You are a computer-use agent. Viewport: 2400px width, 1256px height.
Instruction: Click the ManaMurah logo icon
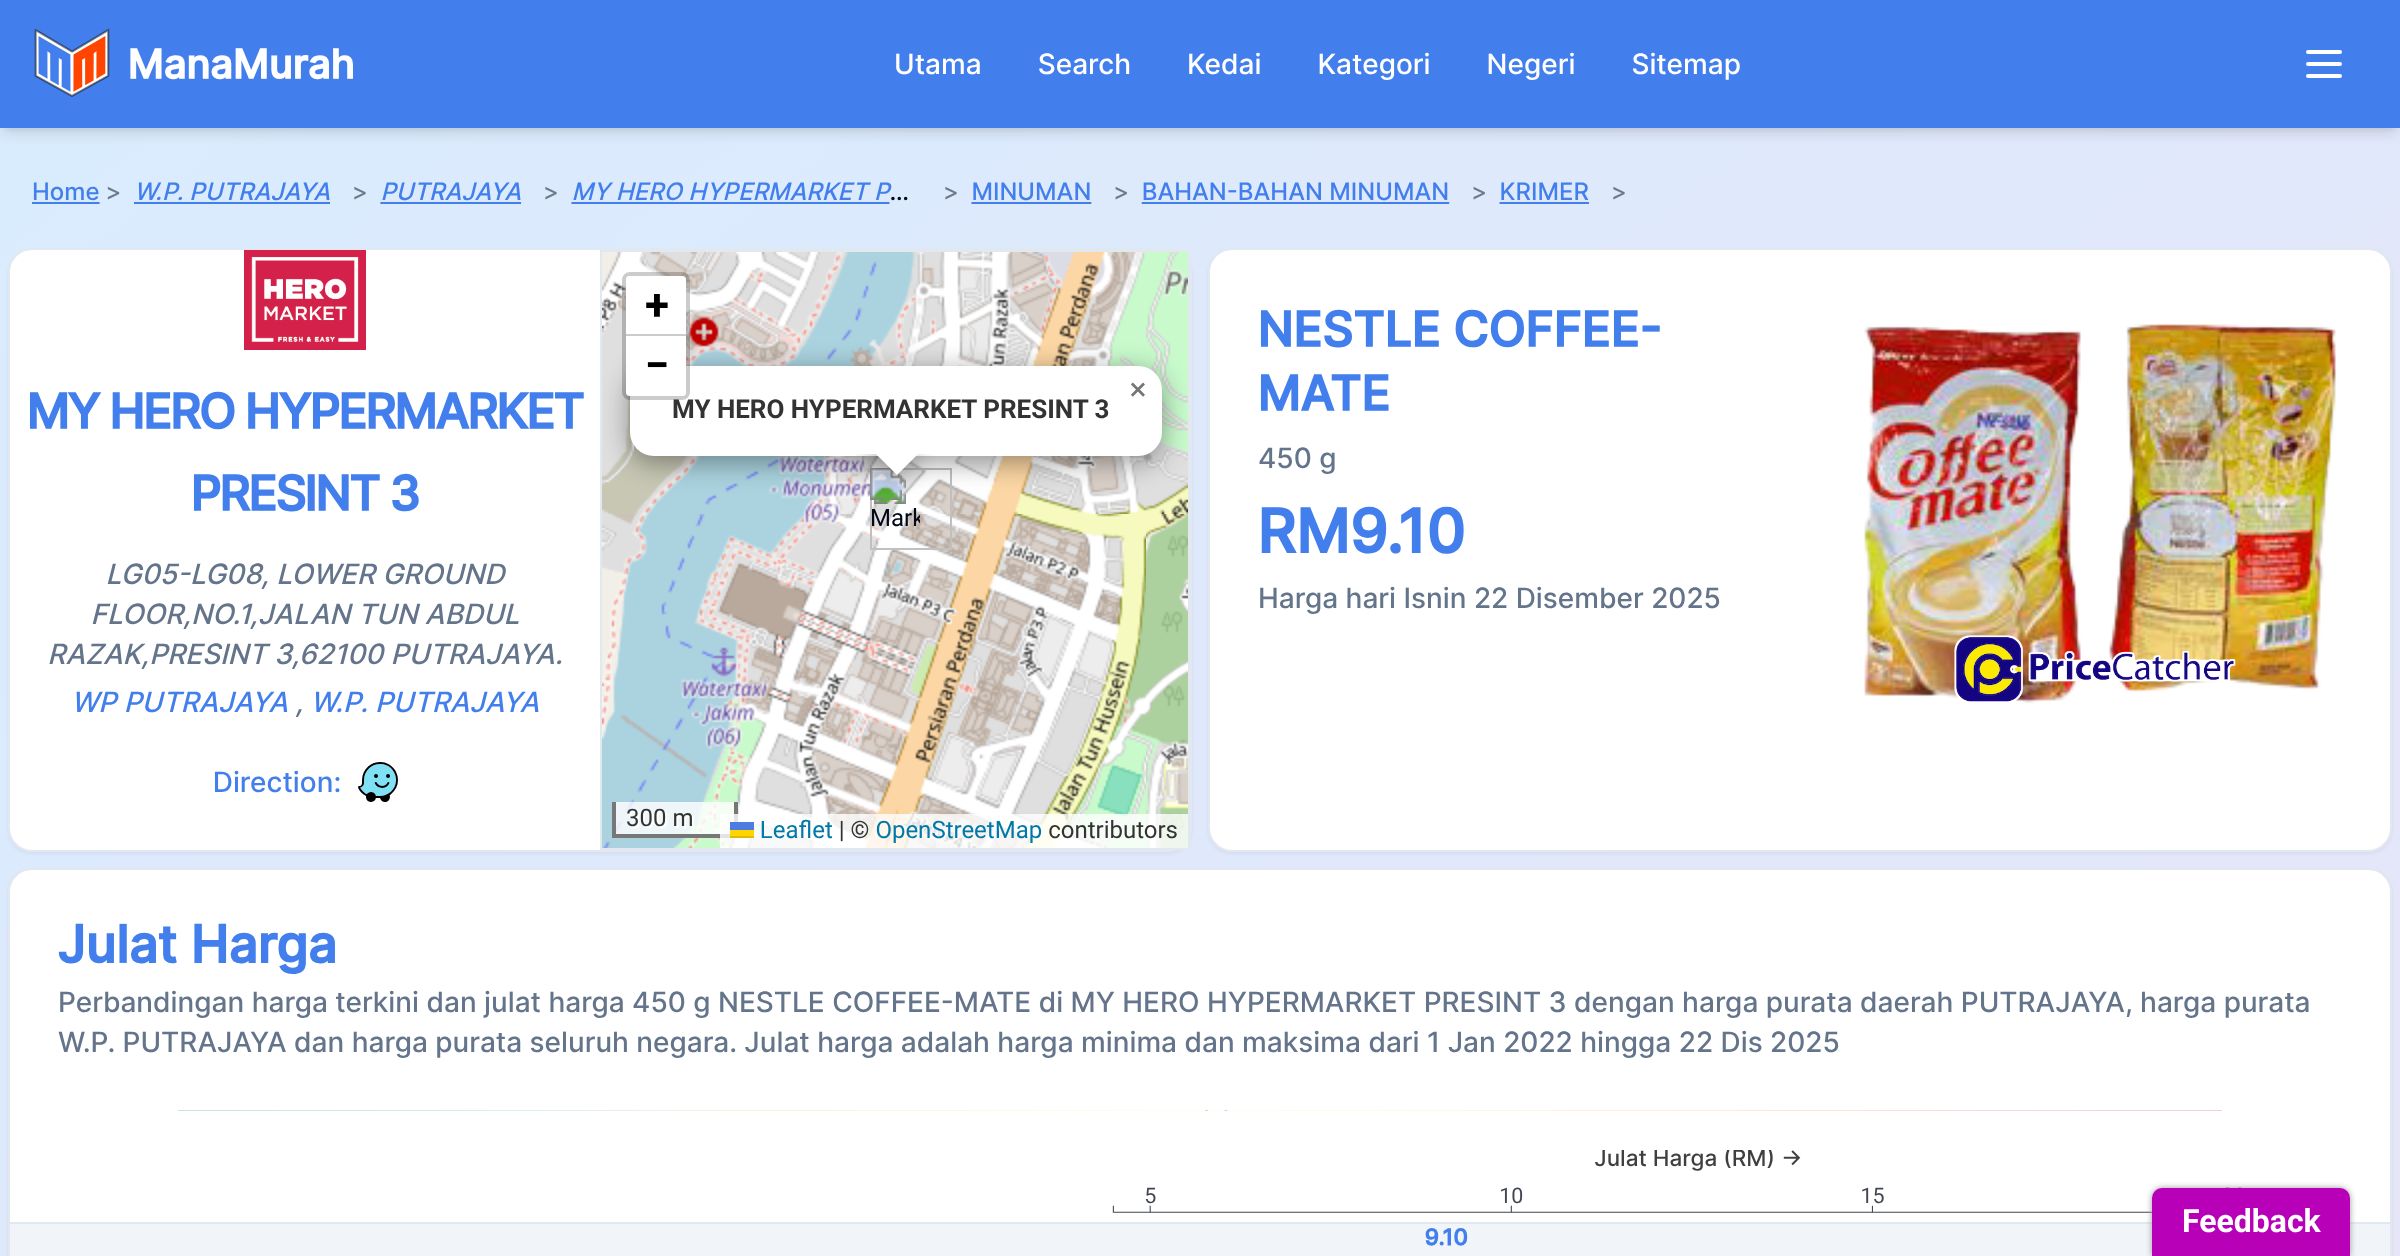71,63
